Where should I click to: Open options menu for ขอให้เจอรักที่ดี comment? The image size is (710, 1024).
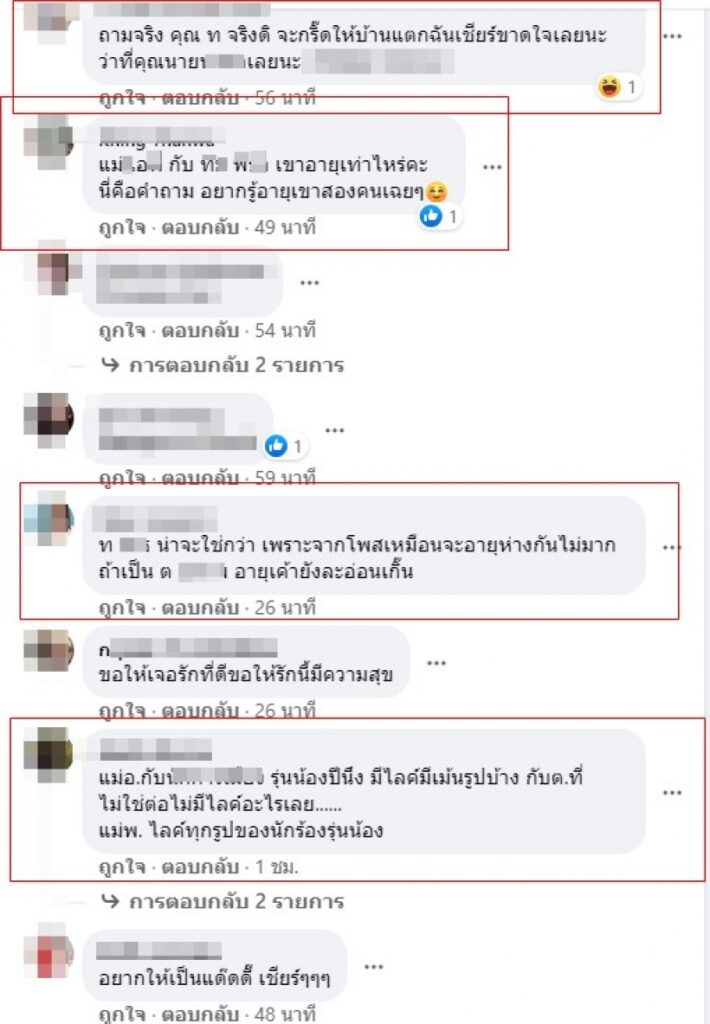[436, 664]
